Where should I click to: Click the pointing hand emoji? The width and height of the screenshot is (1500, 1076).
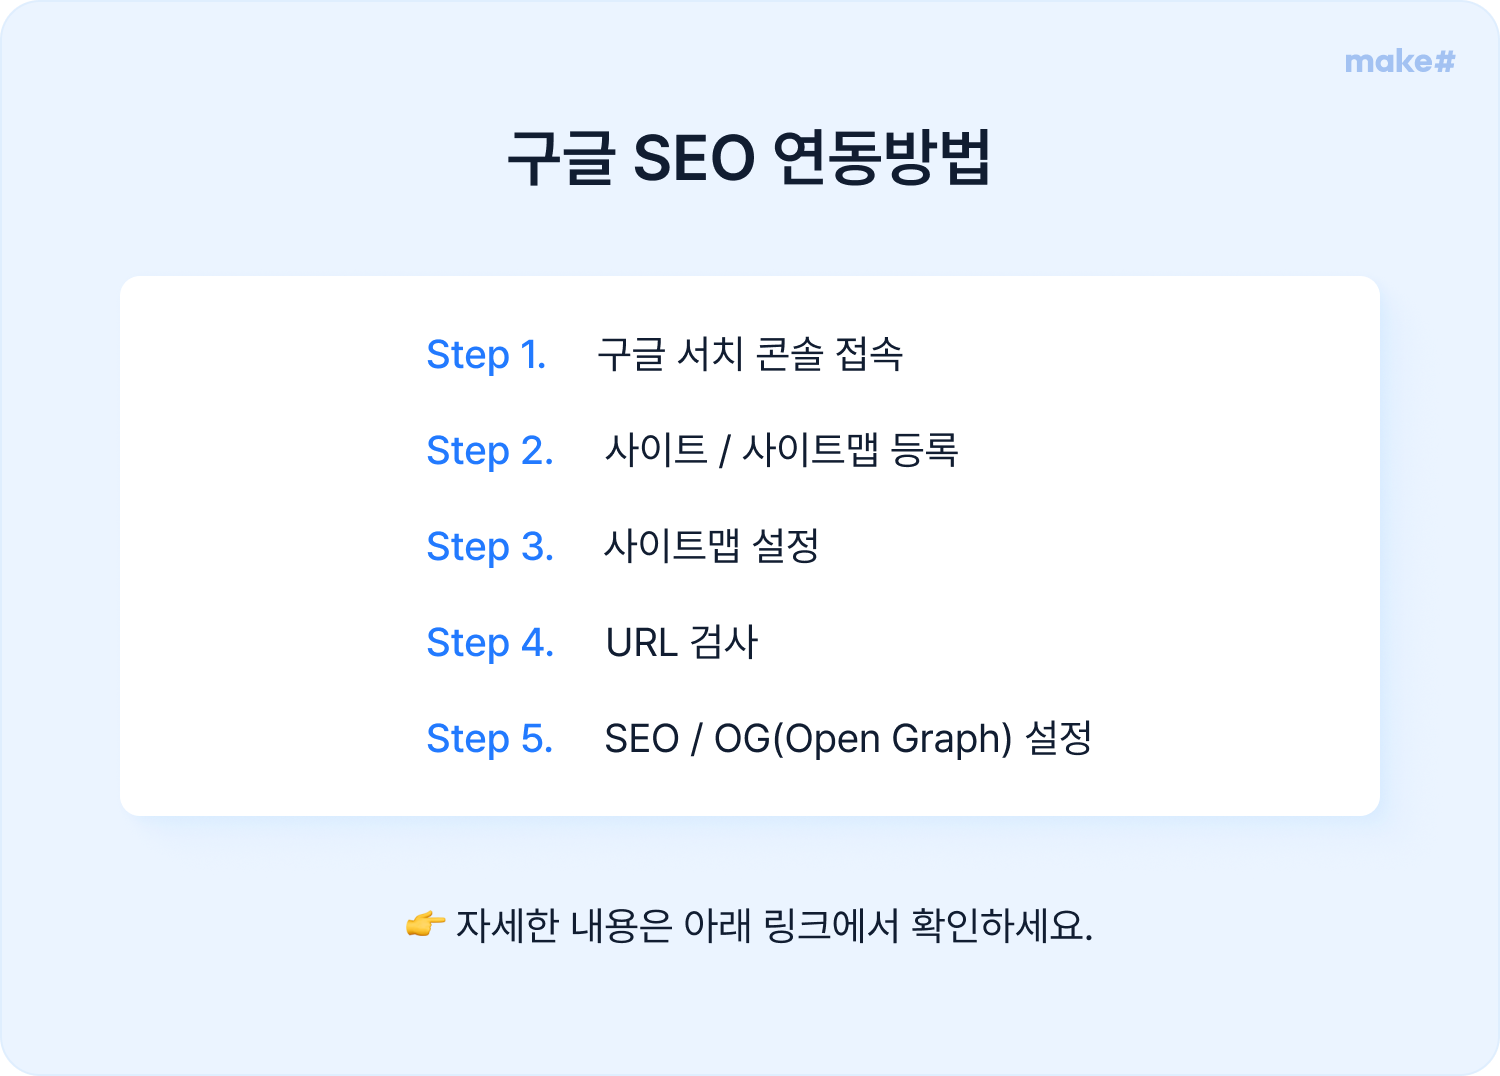[x=425, y=924]
